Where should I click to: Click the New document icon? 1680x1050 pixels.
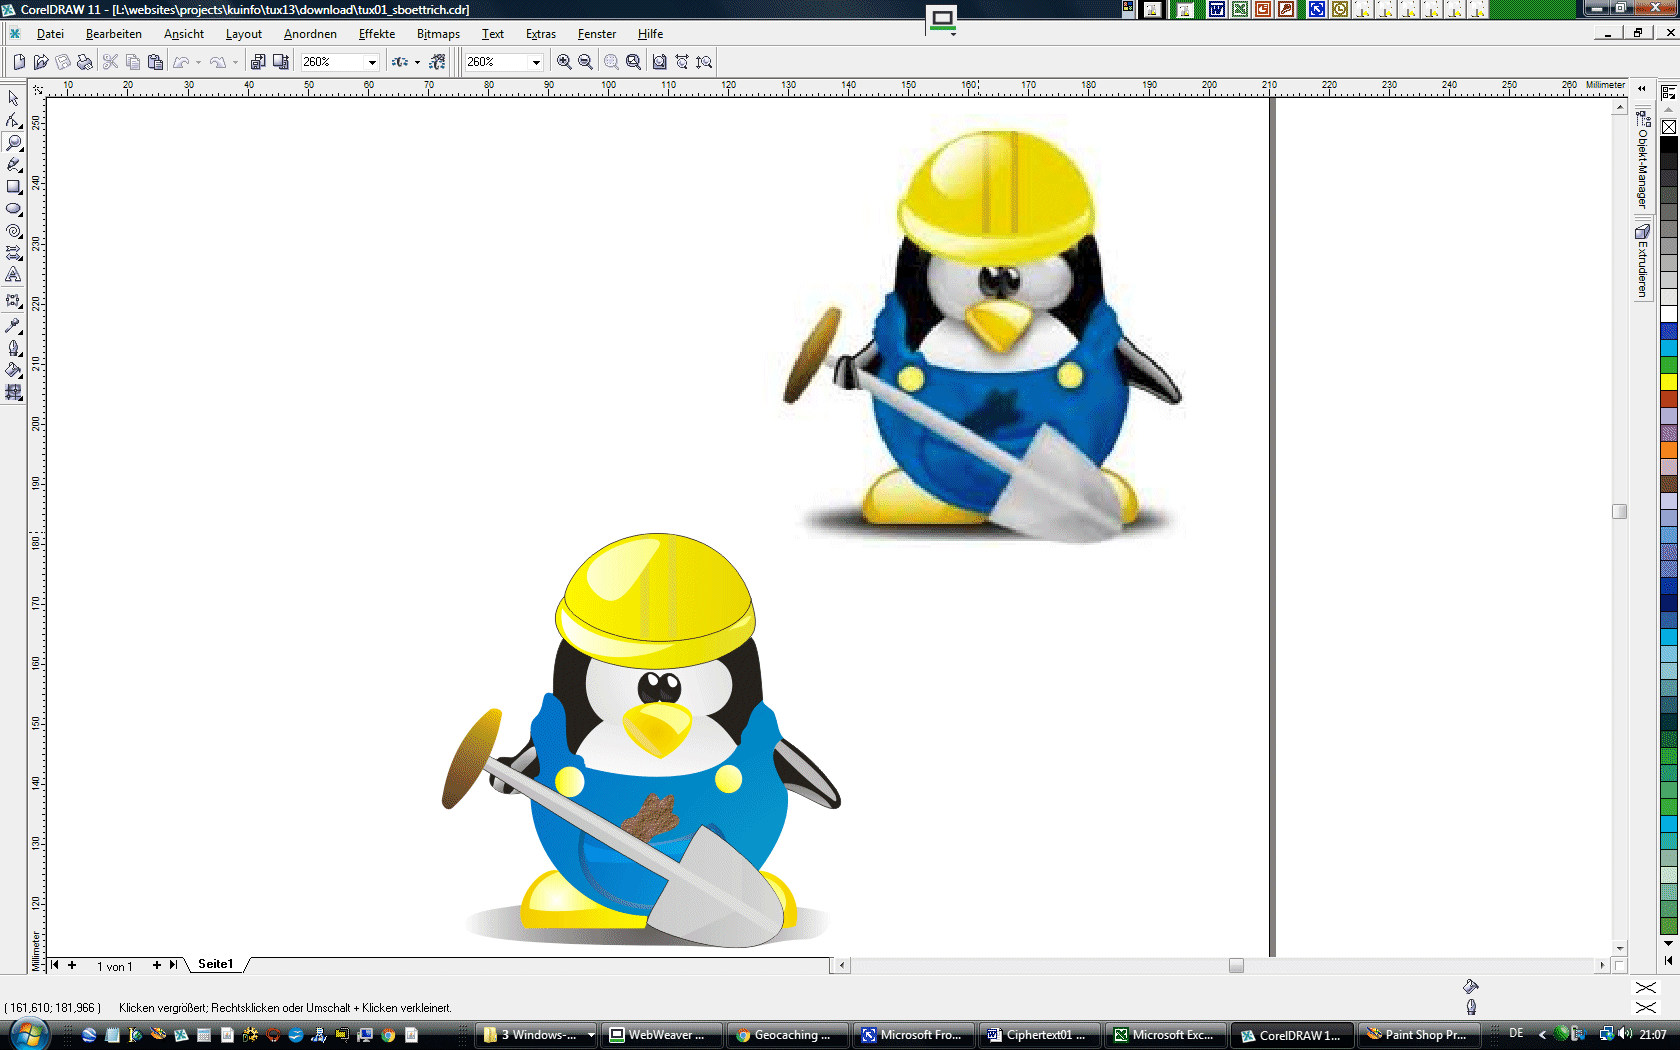click(x=19, y=62)
